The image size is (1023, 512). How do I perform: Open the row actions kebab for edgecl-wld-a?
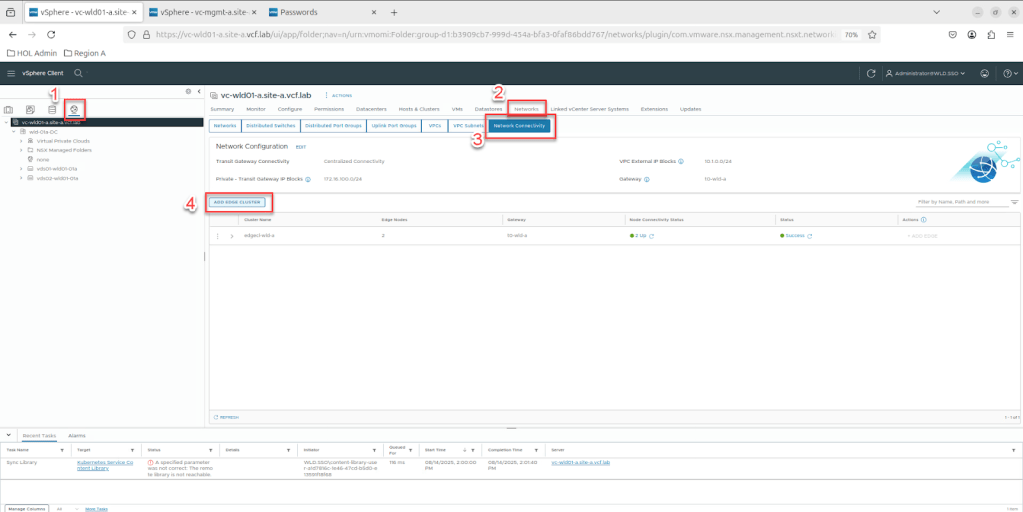click(x=218, y=236)
